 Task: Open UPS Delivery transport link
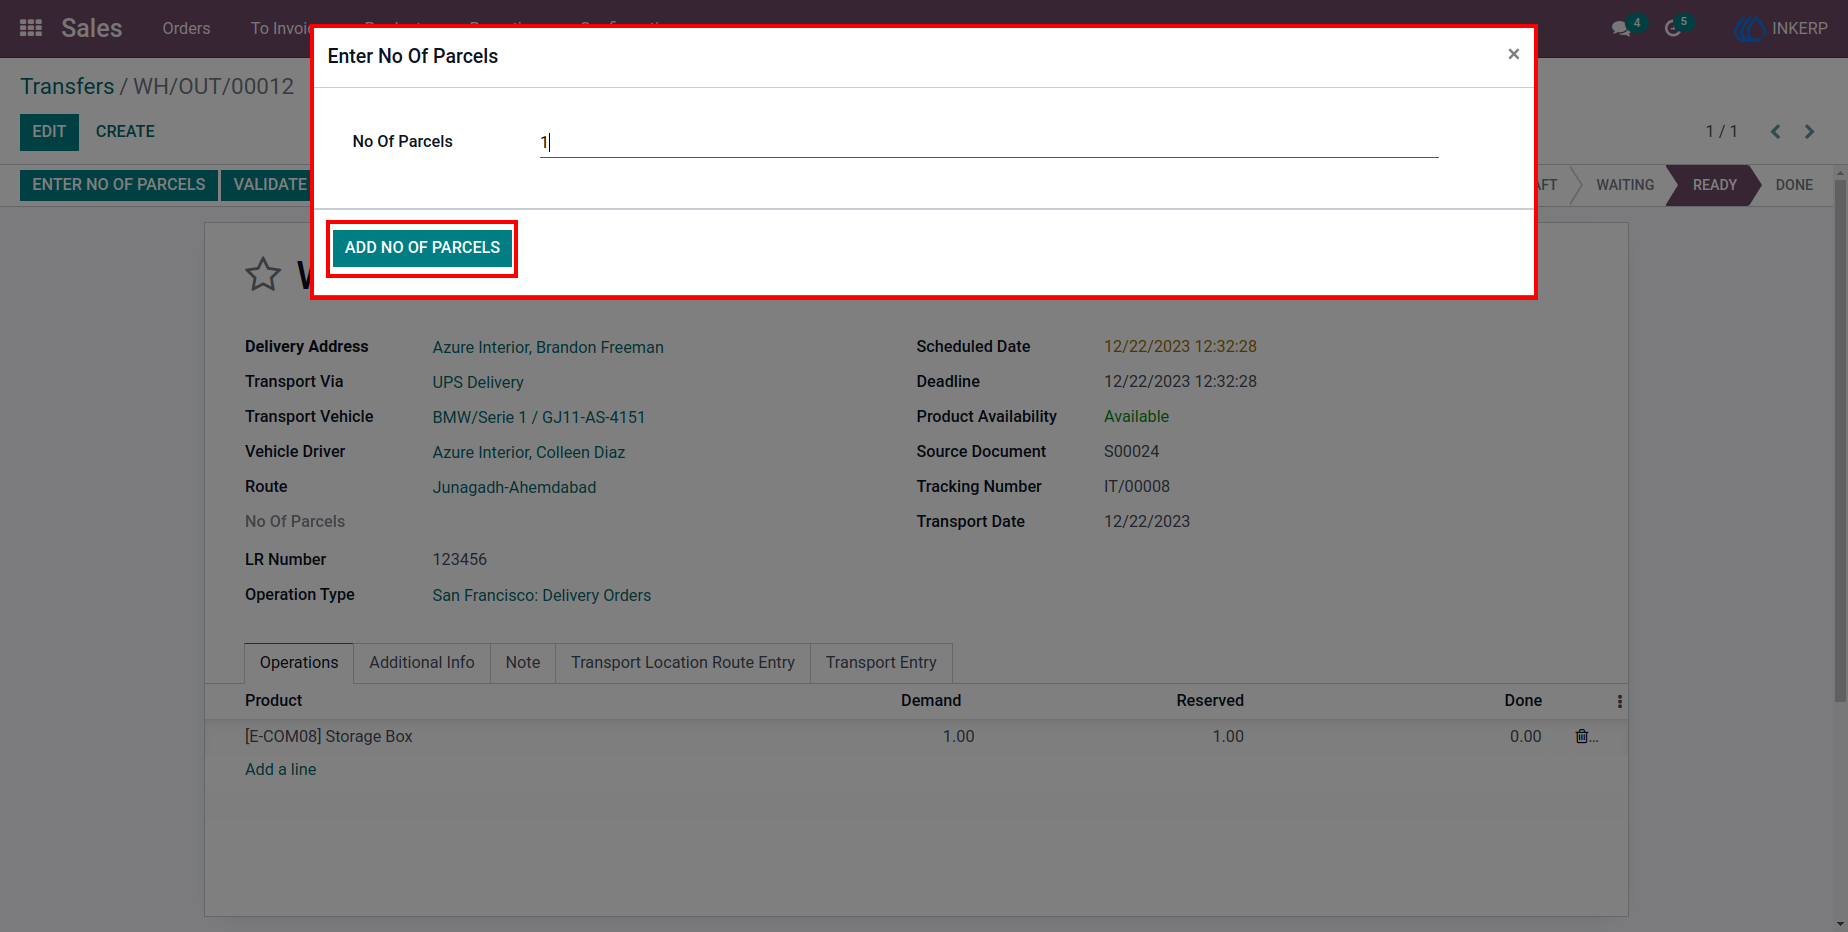478,383
